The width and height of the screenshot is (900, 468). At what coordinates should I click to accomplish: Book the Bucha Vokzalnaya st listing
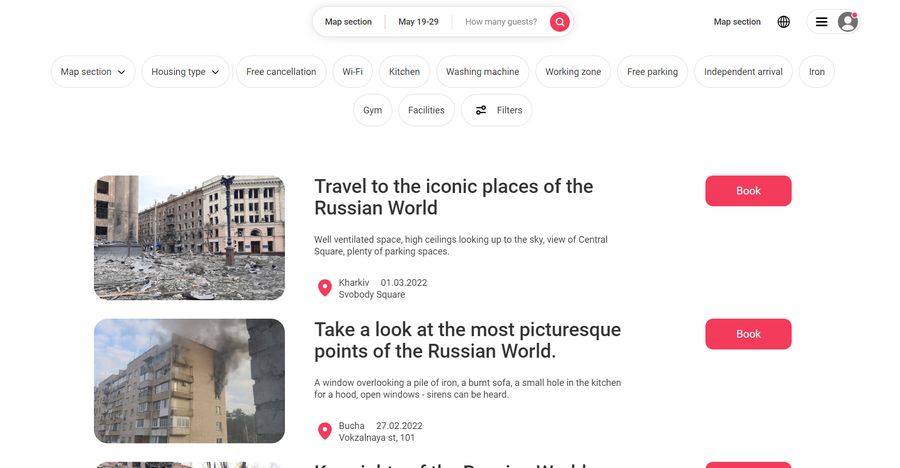pos(748,334)
